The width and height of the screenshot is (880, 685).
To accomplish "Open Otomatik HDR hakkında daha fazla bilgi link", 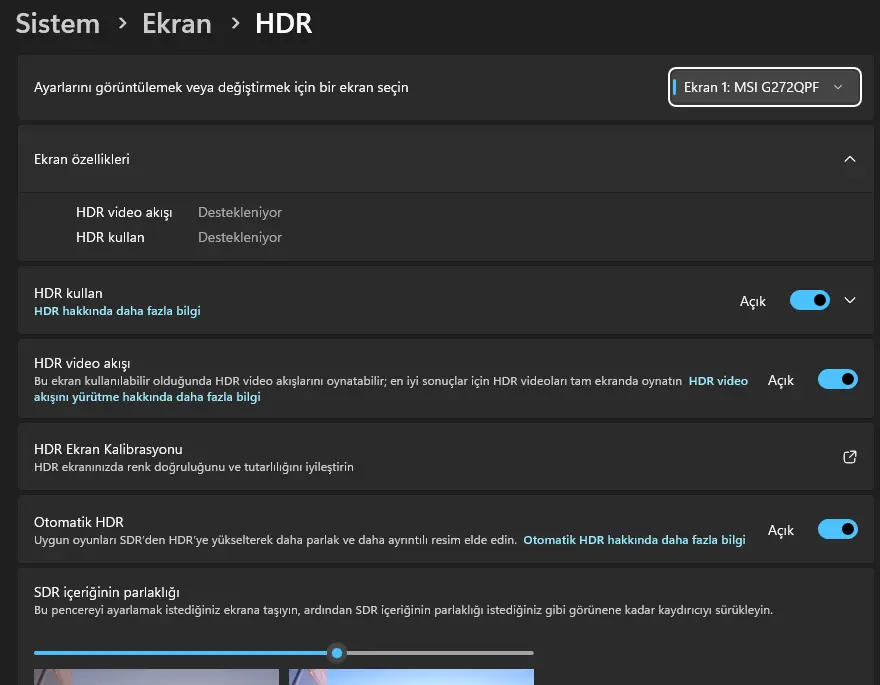I will pos(634,540).
